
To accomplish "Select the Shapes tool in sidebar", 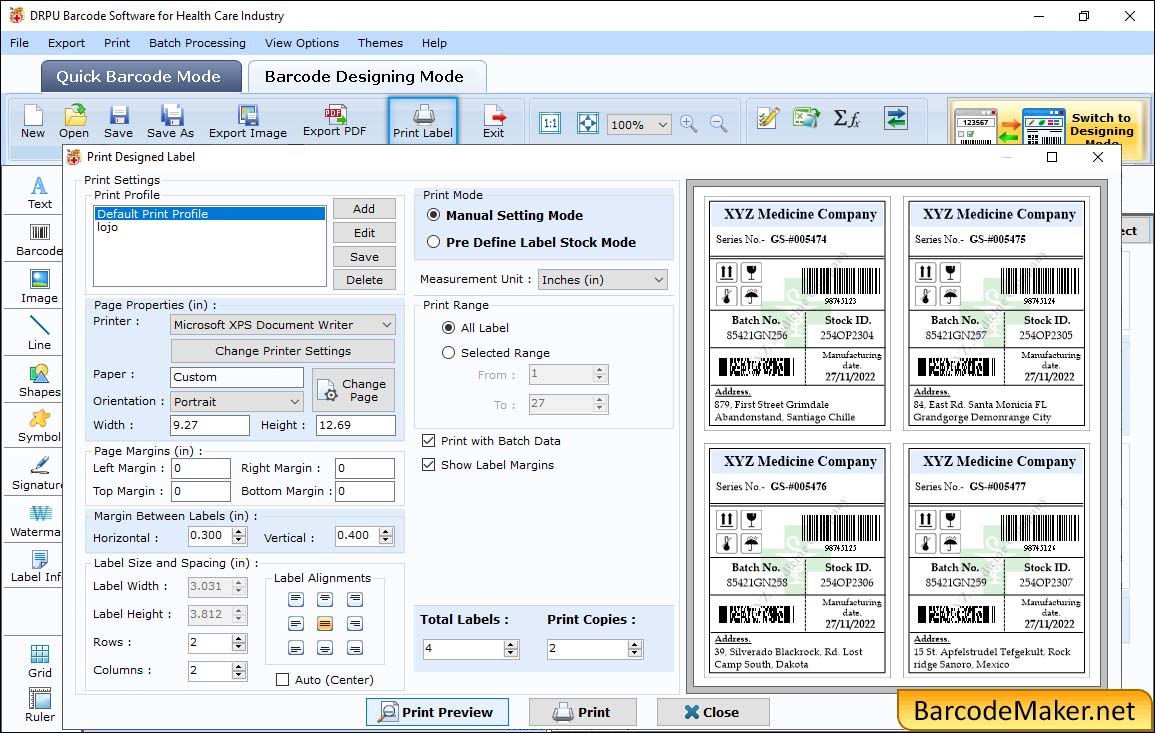I will 40,380.
